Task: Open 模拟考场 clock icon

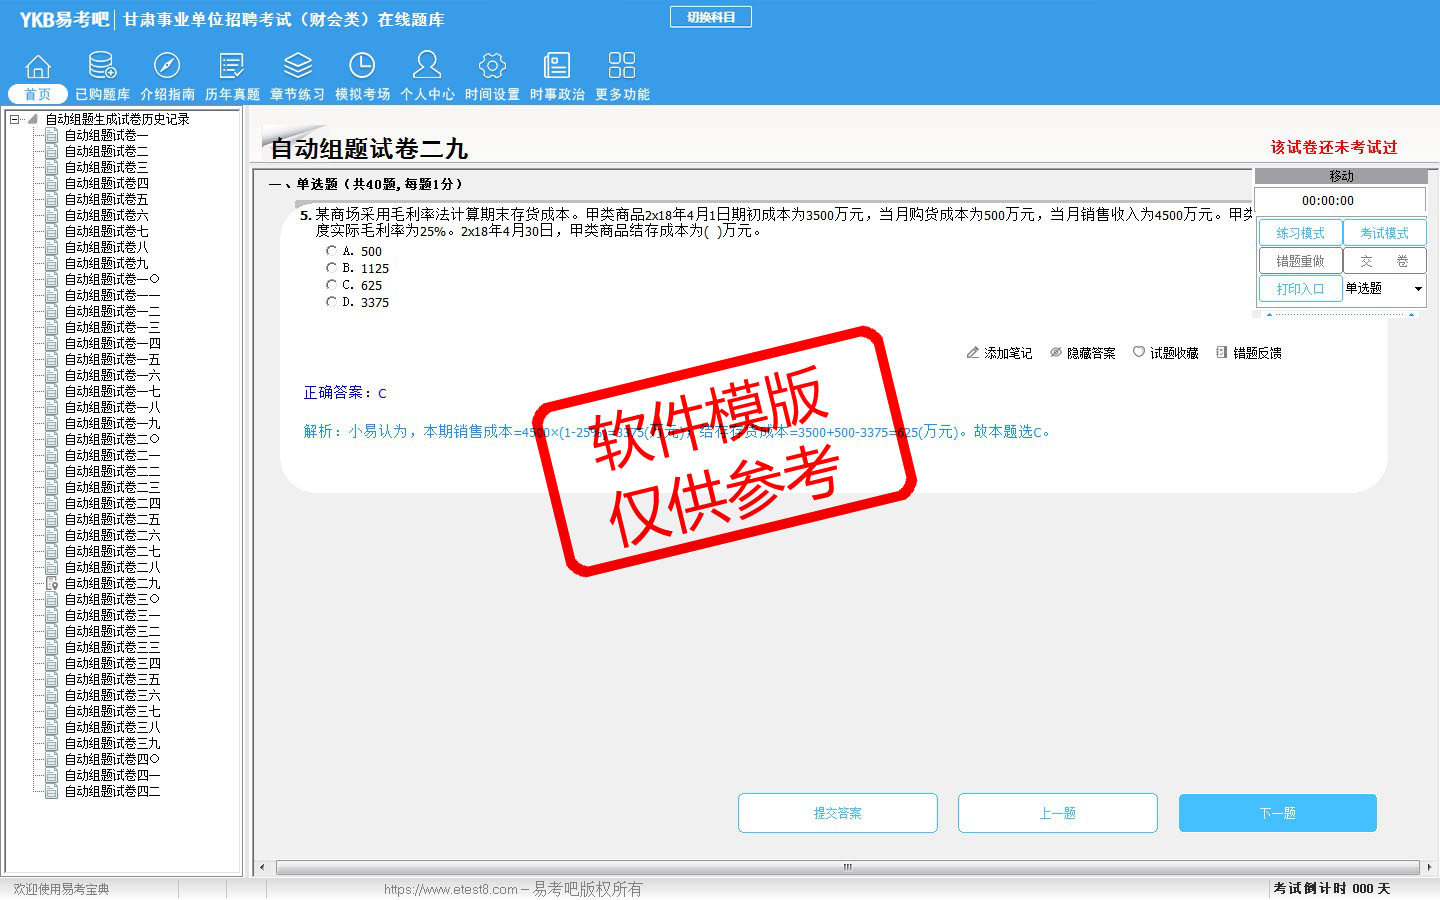Action: (x=362, y=66)
